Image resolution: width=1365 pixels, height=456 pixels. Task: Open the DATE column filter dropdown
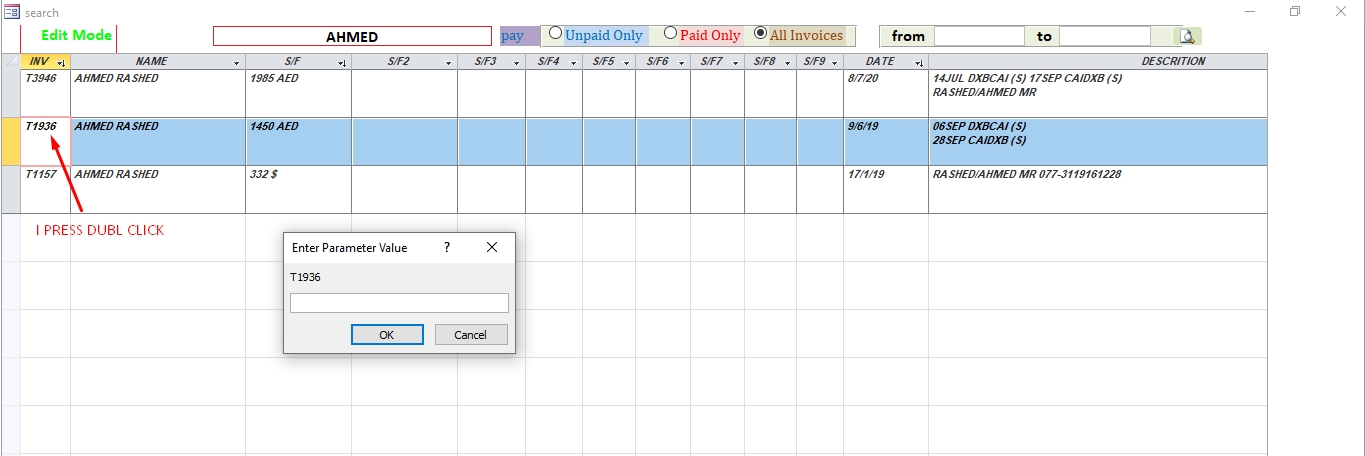[x=920, y=62]
